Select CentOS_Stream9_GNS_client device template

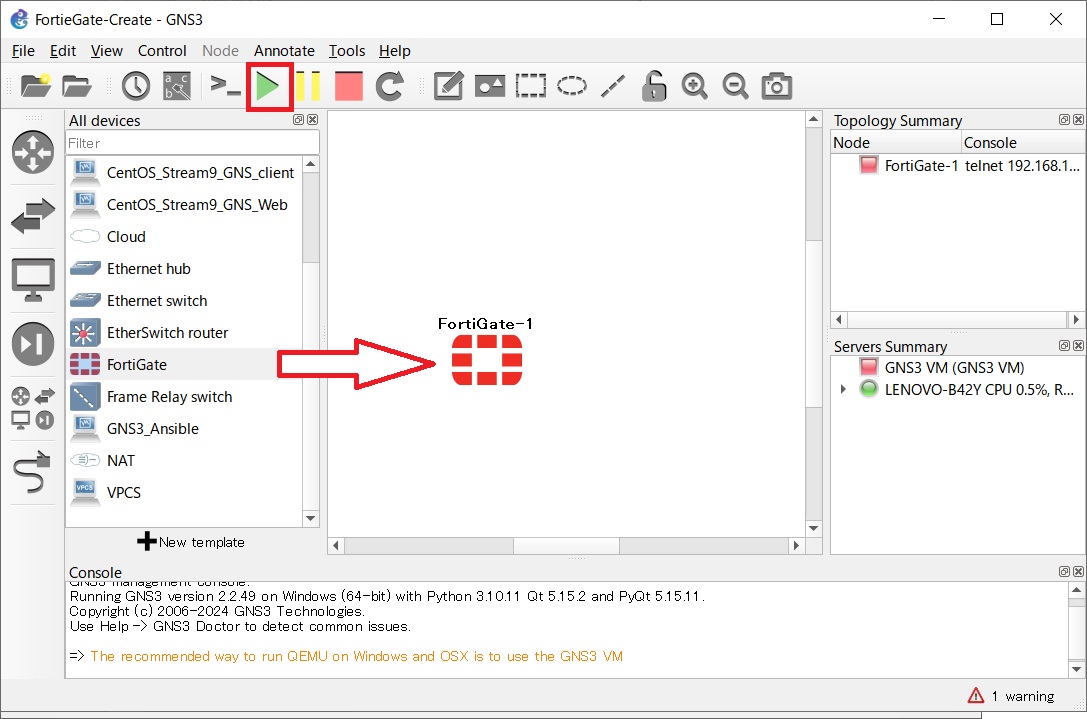click(184, 173)
